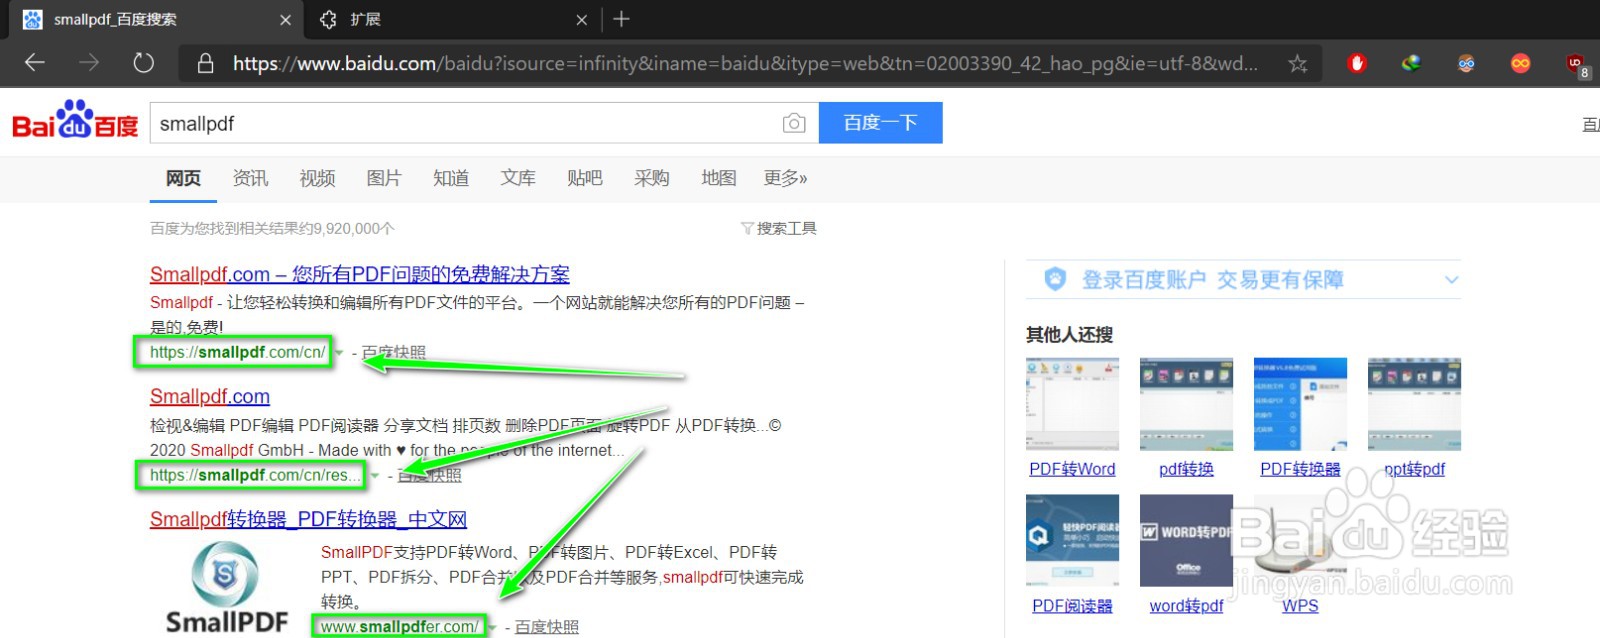The height and width of the screenshot is (638, 1600).
Task: Open the 文库 tab
Action: pyautogui.click(x=518, y=178)
